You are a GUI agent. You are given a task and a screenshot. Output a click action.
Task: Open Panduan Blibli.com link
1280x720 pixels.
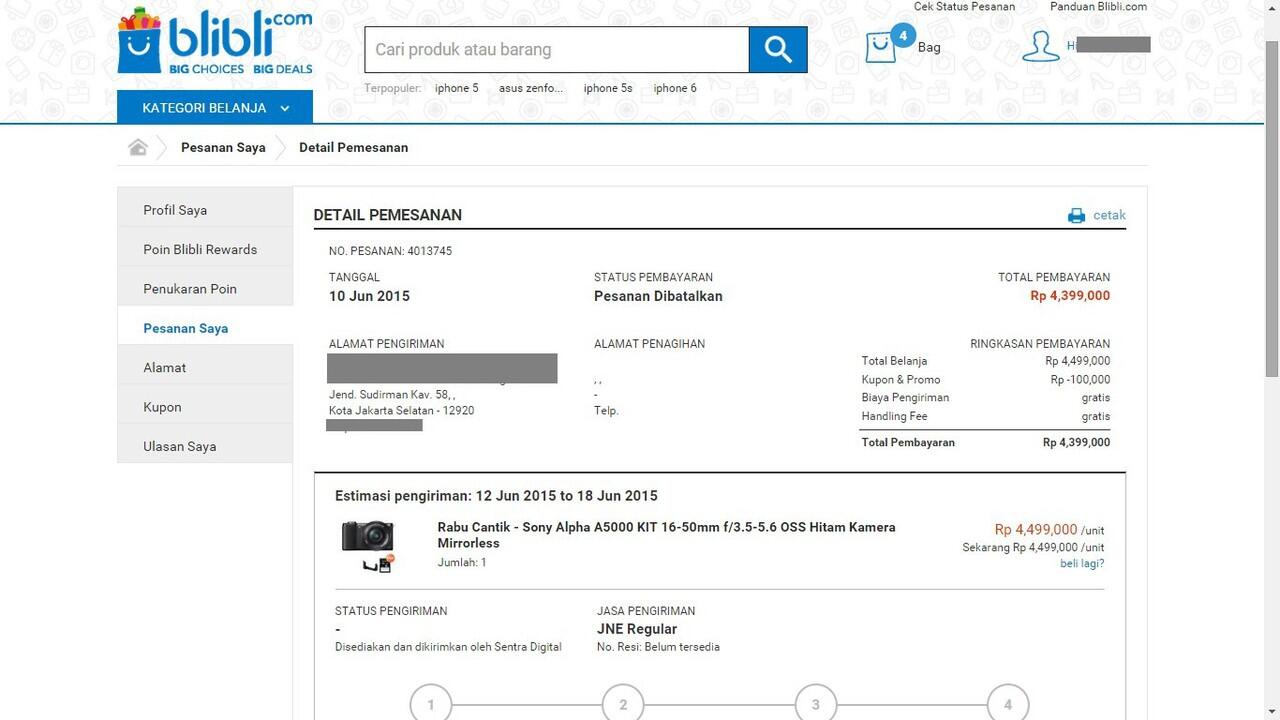pyautogui.click(x=1098, y=7)
